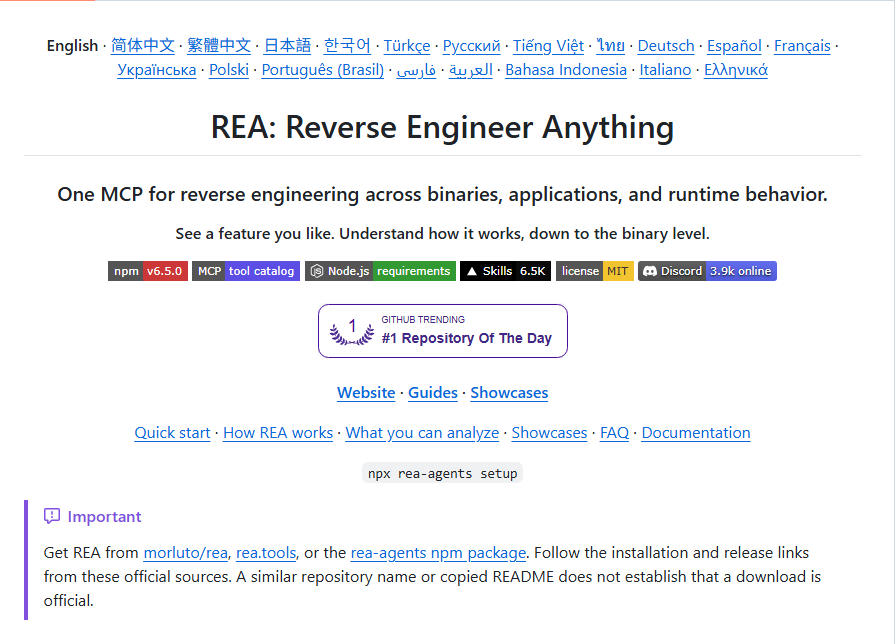Viewport: 896px width, 644px height.
Task: Open the العربية translation
Action: 471,70
